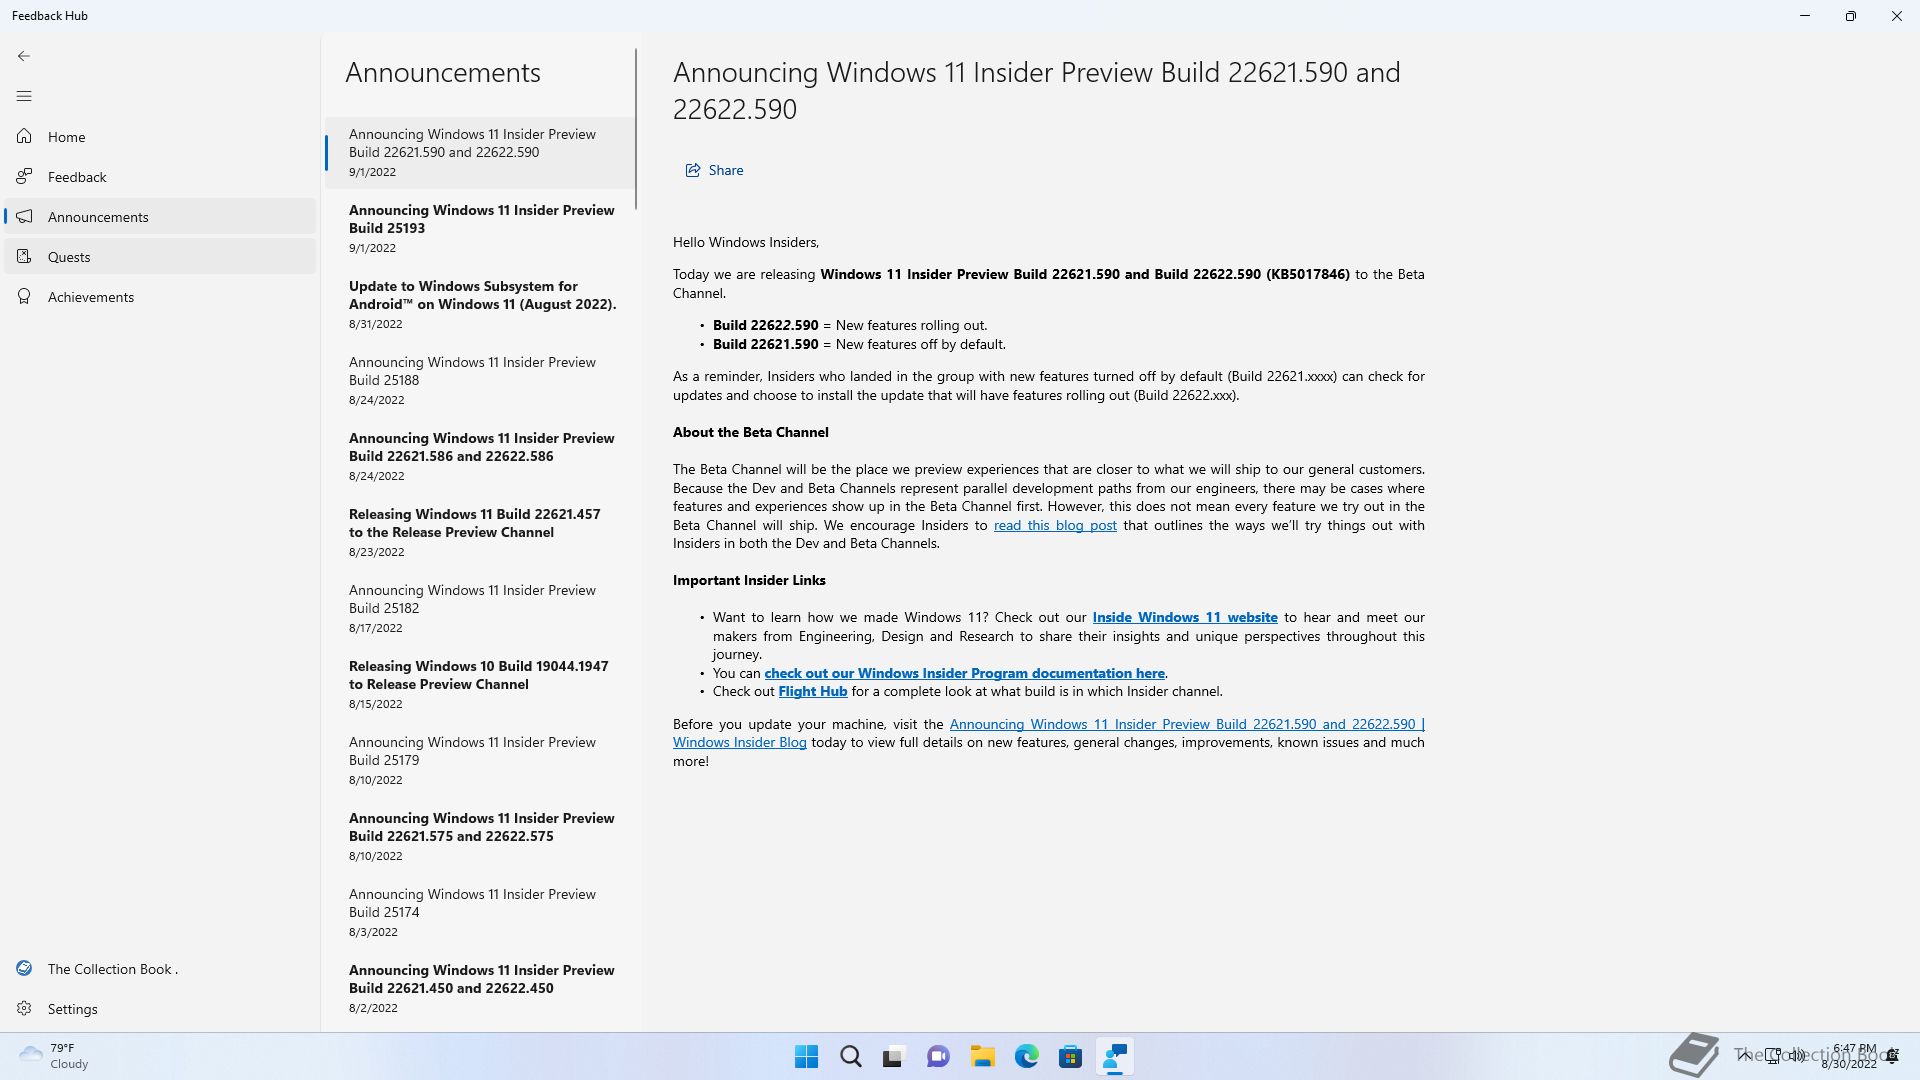
Task: Open the weather widget showing 79°F Cloudy
Action: (x=55, y=1056)
